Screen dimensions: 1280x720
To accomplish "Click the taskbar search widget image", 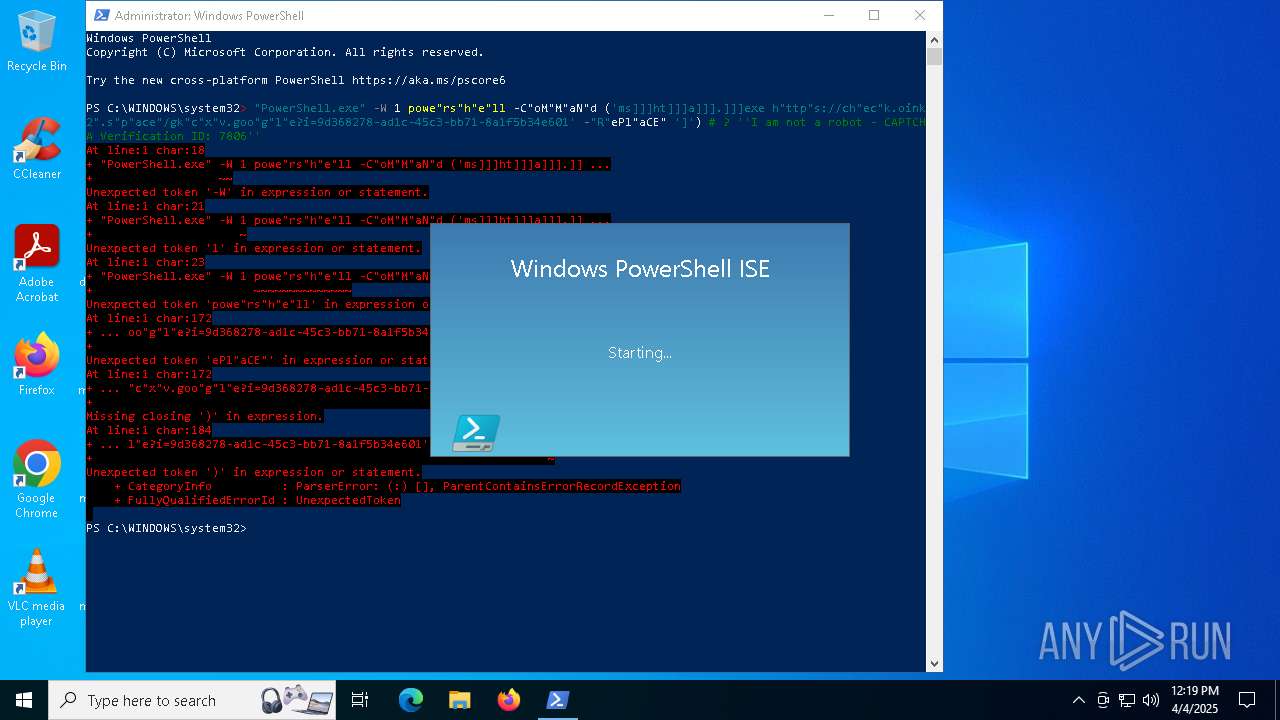I will point(297,700).
